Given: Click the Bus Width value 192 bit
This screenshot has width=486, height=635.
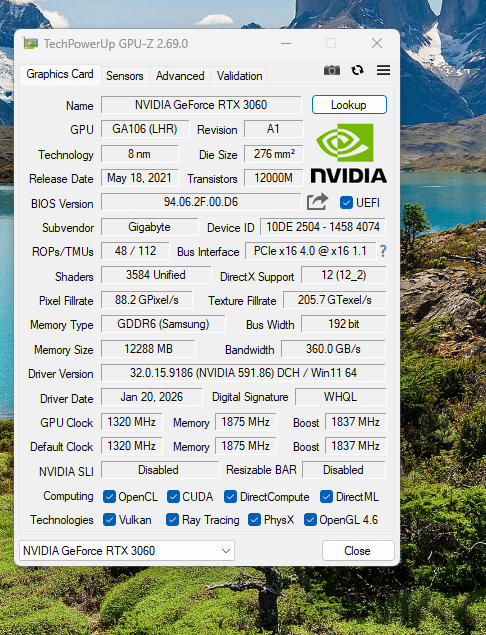Looking at the screenshot, I should (343, 324).
